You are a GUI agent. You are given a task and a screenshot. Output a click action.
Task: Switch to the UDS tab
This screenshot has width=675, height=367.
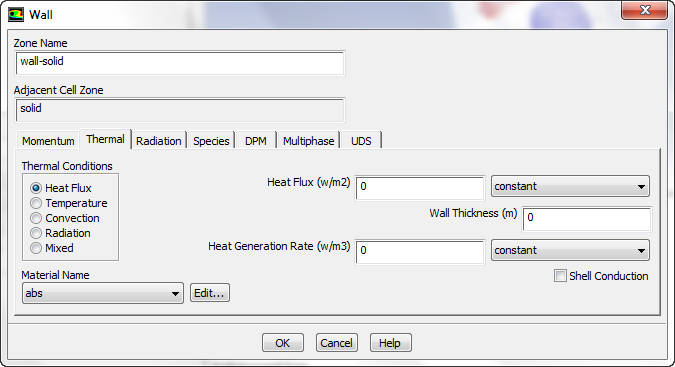(x=361, y=141)
